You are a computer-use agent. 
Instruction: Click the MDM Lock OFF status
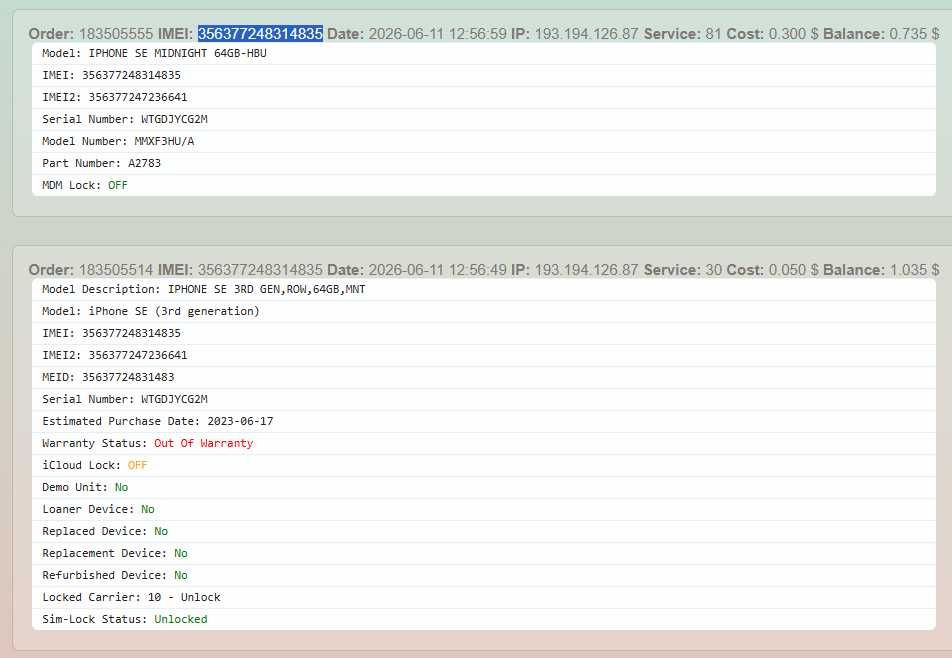(x=118, y=185)
